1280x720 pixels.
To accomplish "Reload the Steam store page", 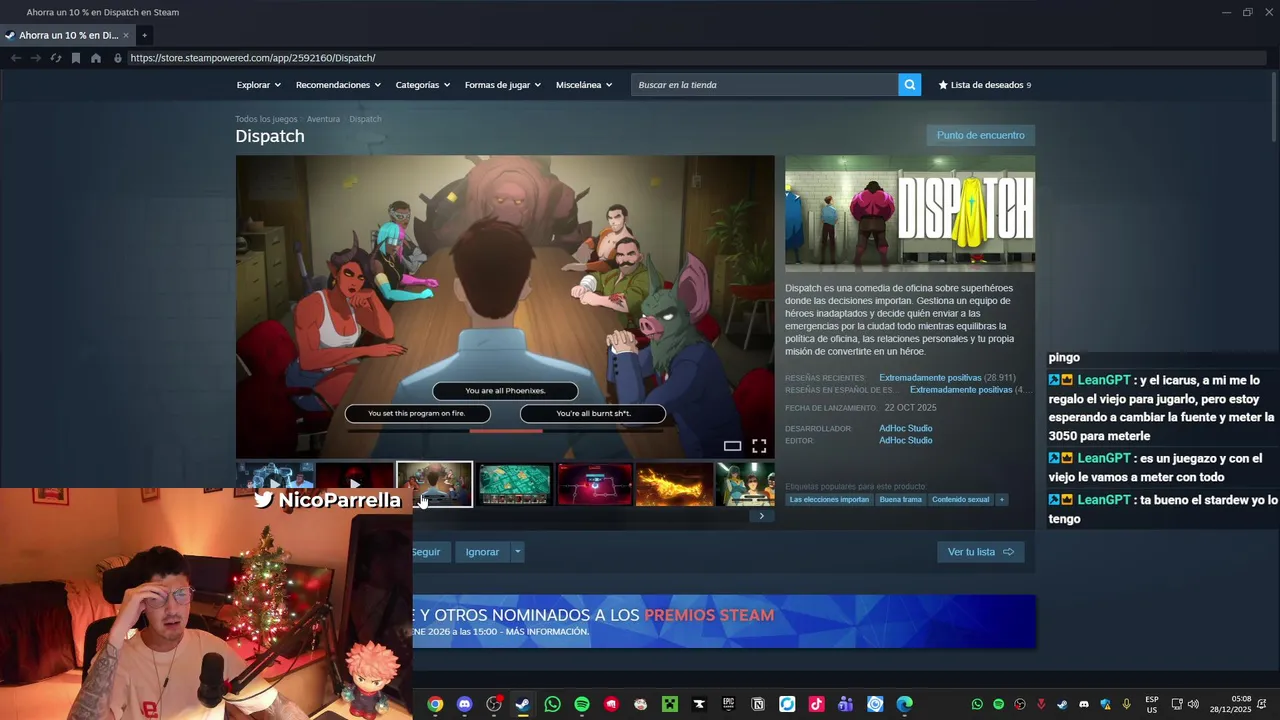I will point(56,58).
